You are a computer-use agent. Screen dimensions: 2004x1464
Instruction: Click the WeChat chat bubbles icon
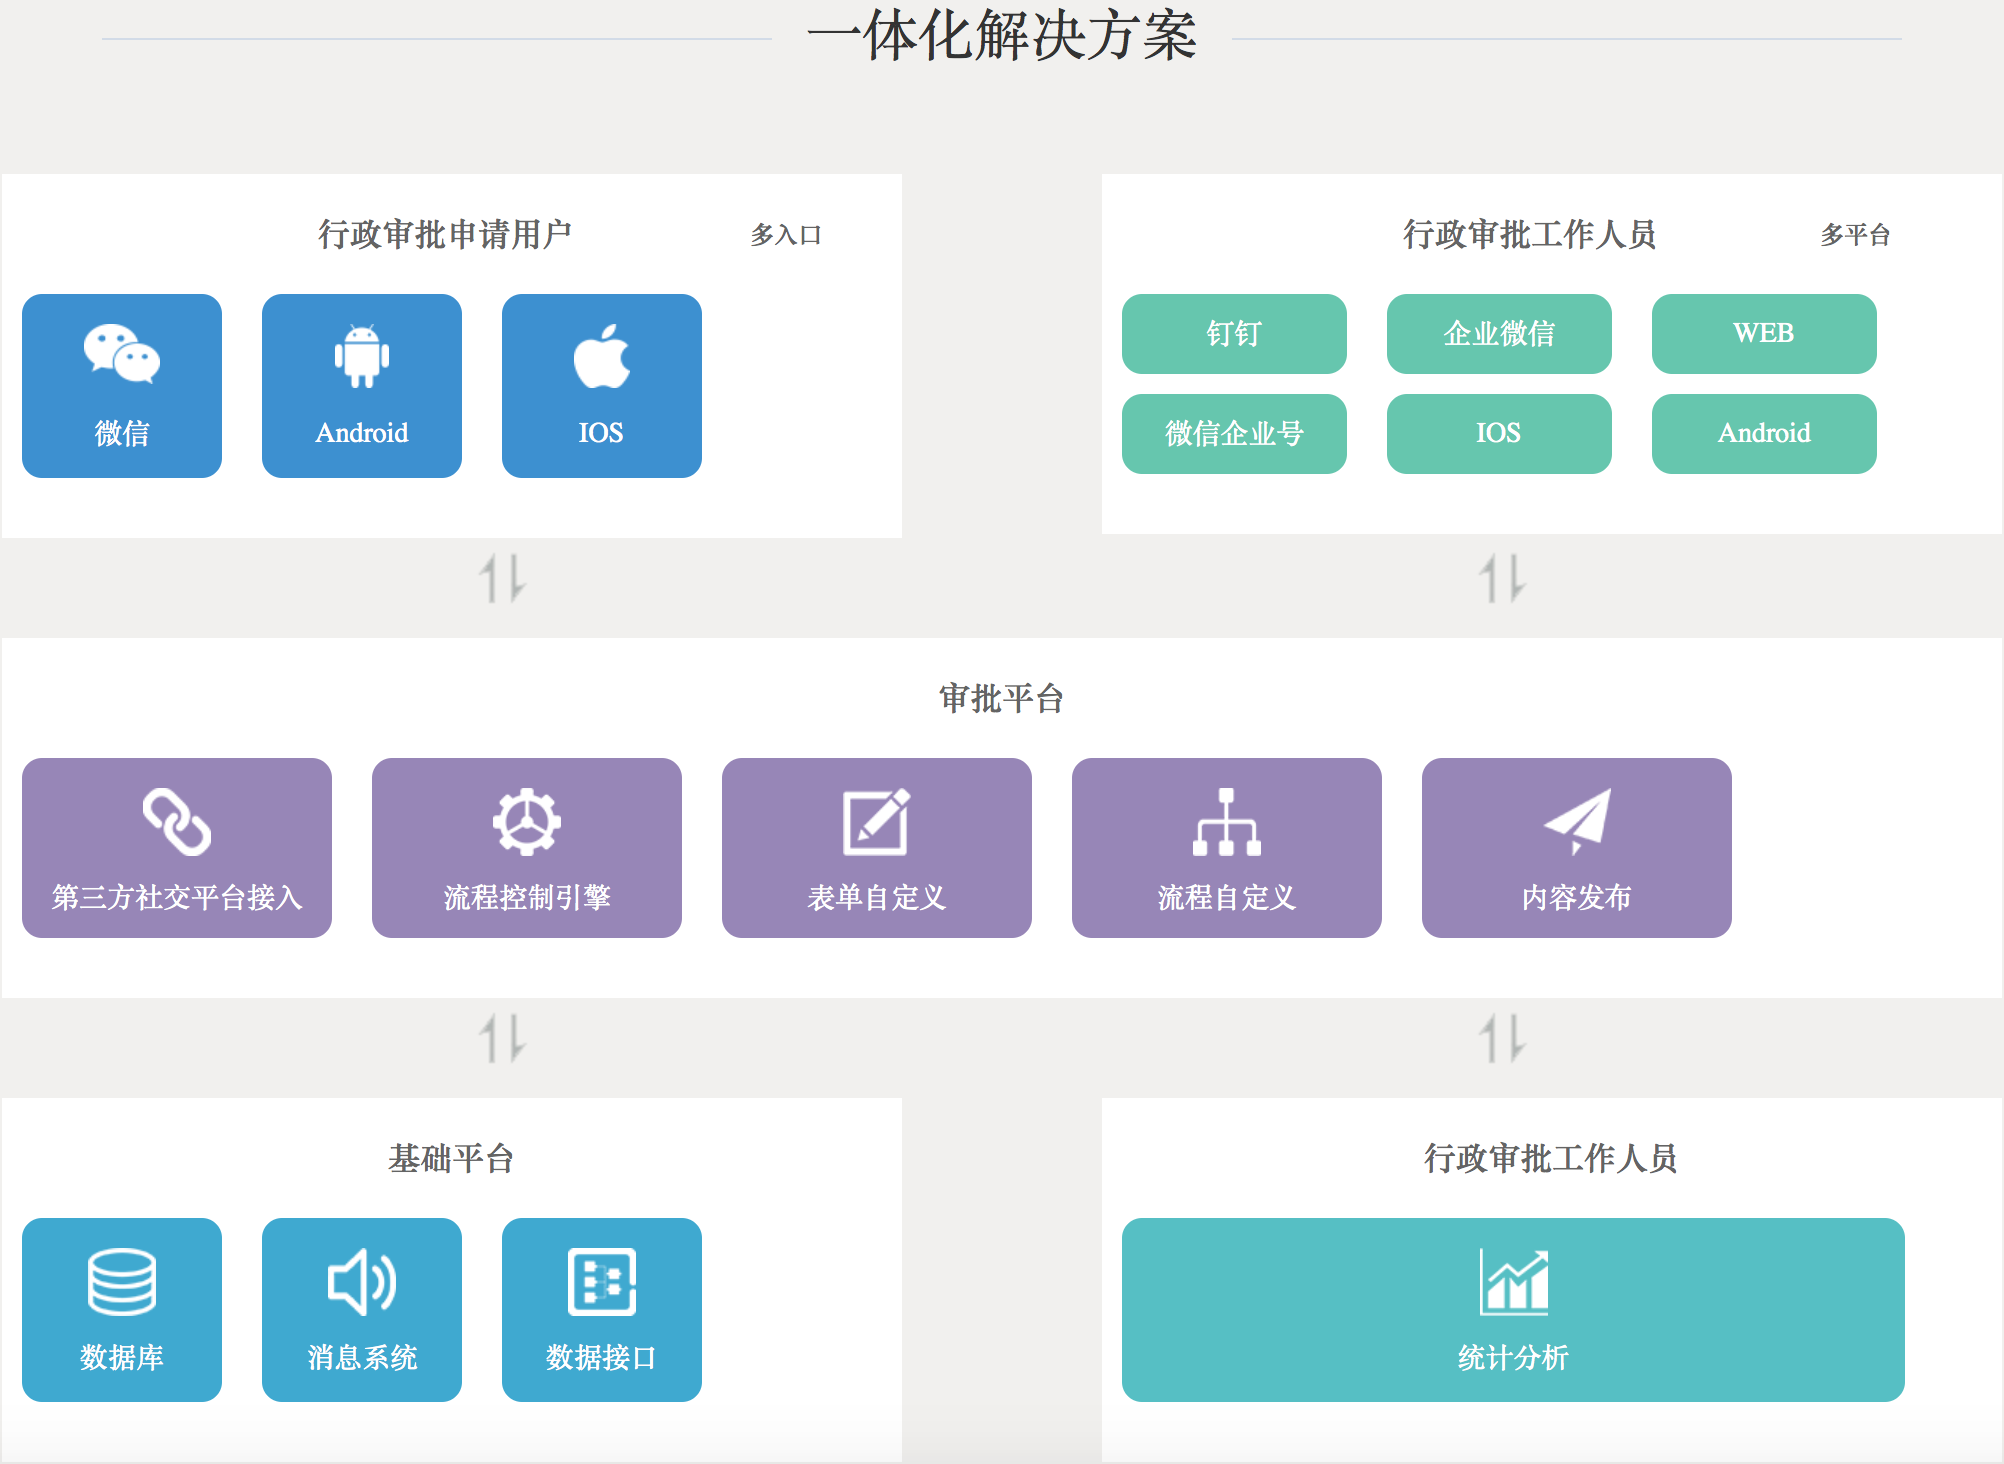point(122,354)
